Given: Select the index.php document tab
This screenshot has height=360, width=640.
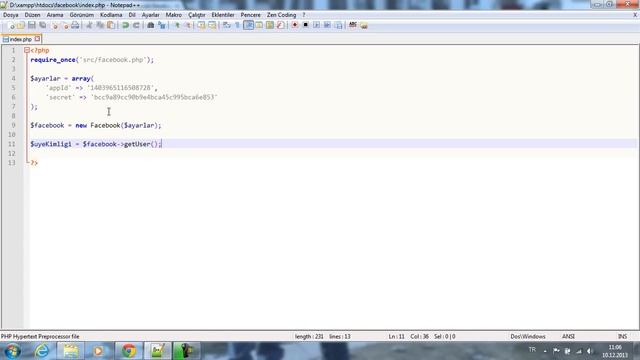Looking at the screenshot, I should 20,39.
